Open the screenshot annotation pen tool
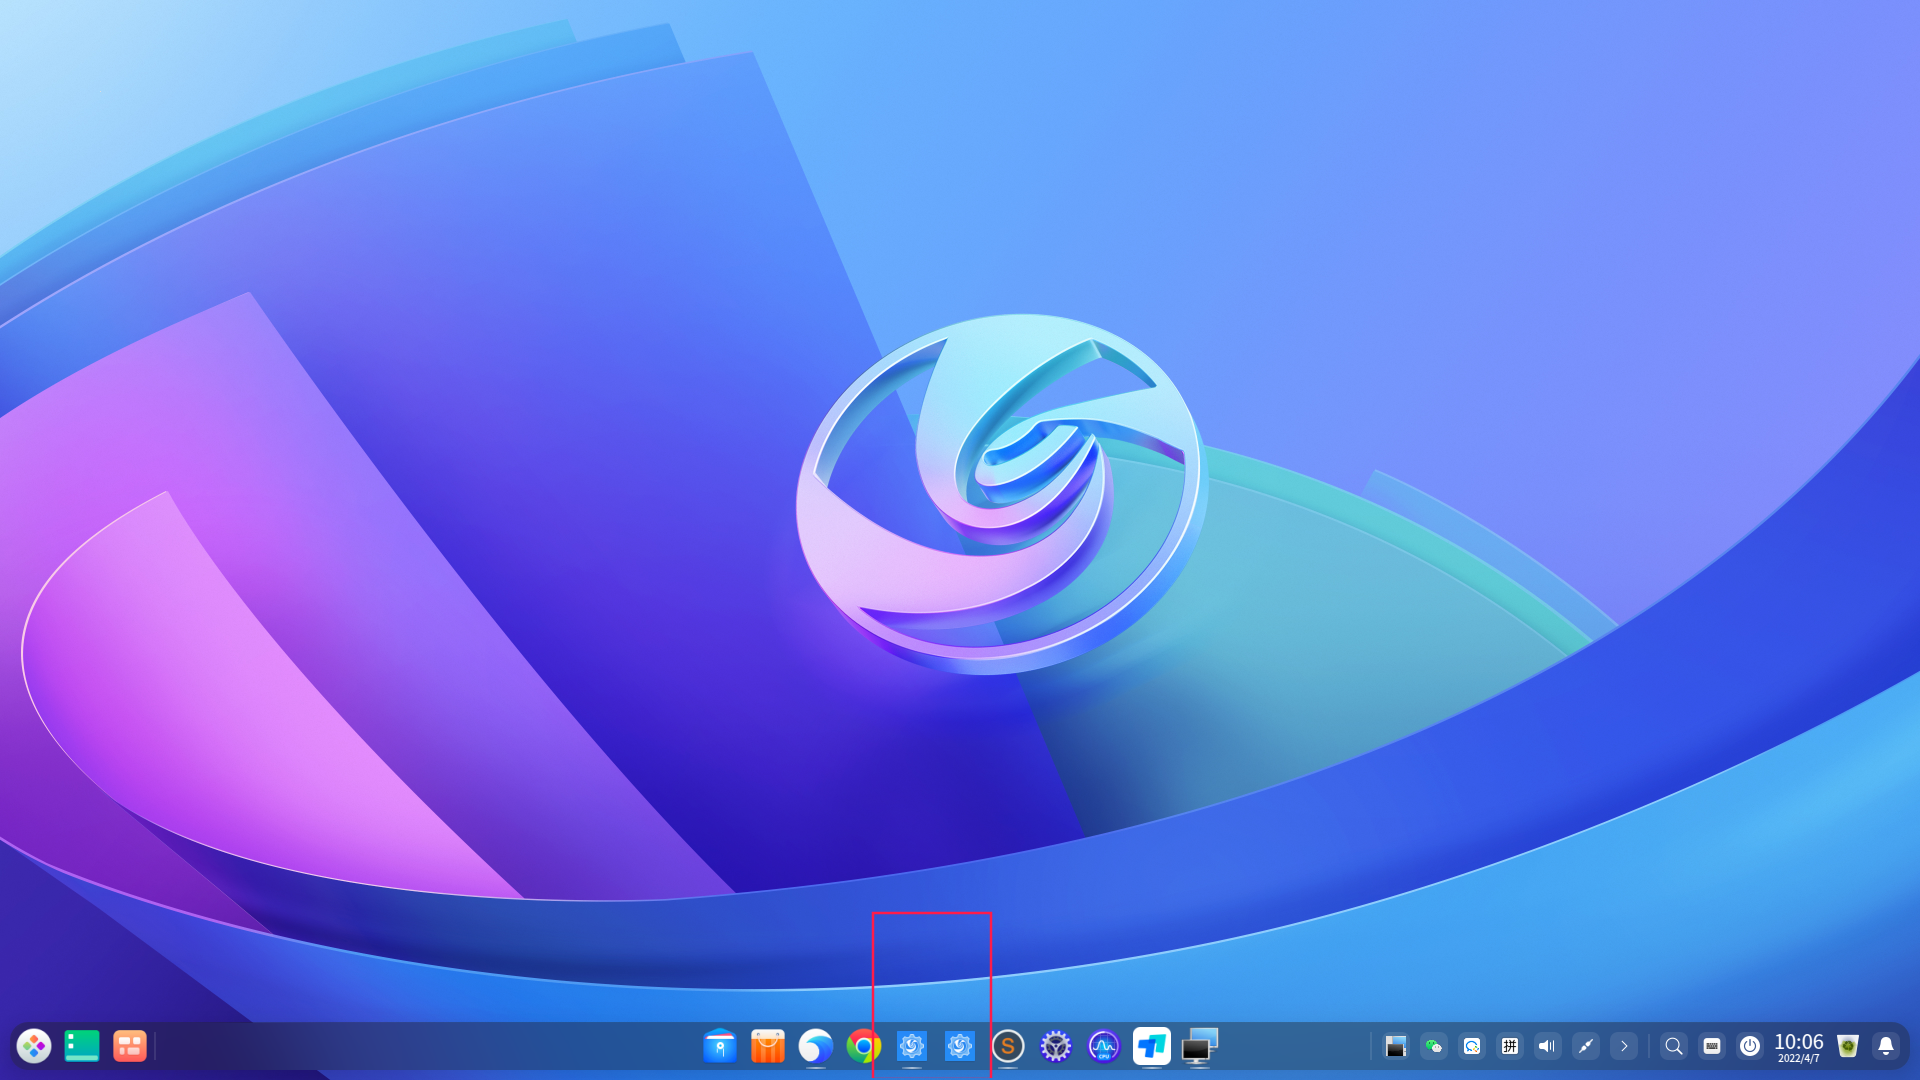The width and height of the screenshot is (1920, 1080). point(1586,1047)
